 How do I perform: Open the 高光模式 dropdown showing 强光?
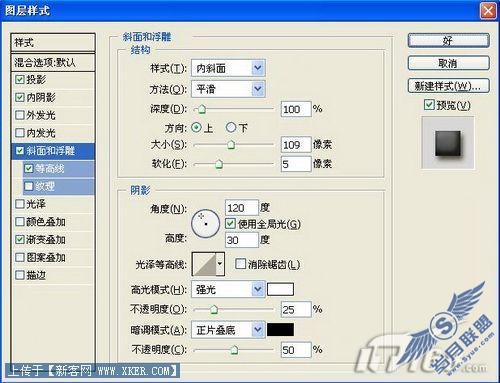228,289
